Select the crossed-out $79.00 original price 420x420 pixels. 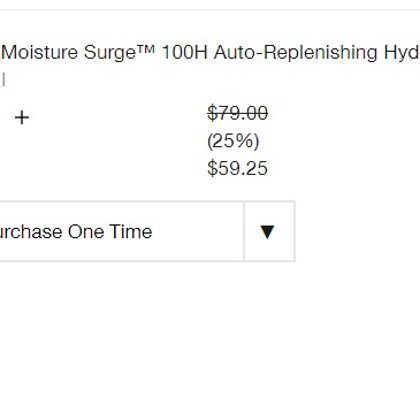[x=237, y=113]
